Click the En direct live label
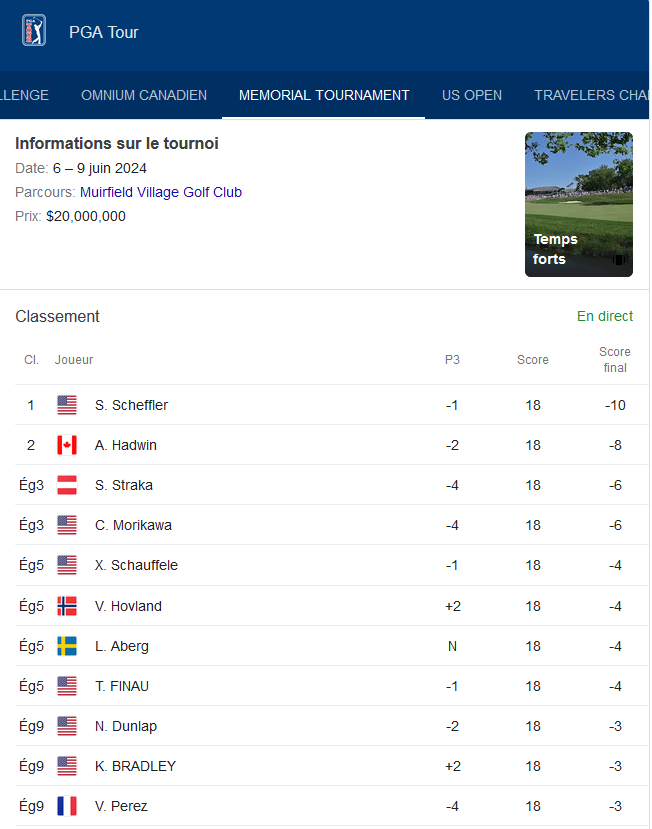652x829 pixels. (x=604, y=316)
